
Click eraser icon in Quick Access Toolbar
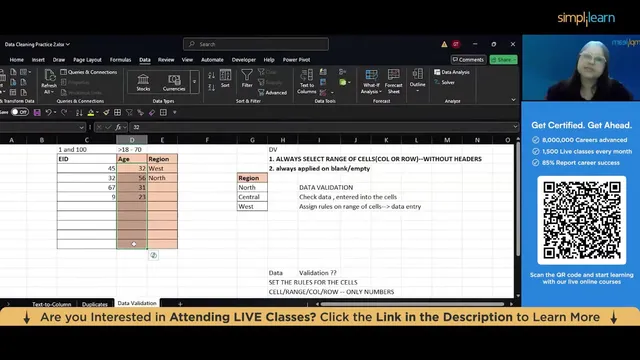click(152, 112)
